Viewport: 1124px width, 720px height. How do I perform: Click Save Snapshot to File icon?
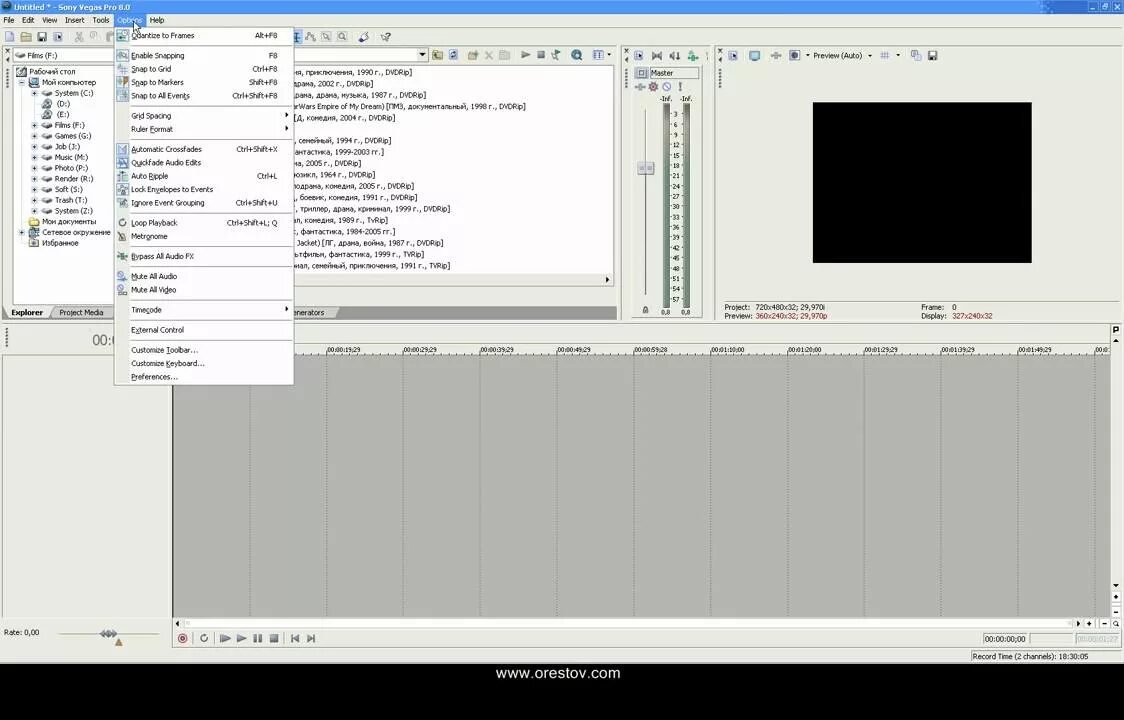click(933, 55)
